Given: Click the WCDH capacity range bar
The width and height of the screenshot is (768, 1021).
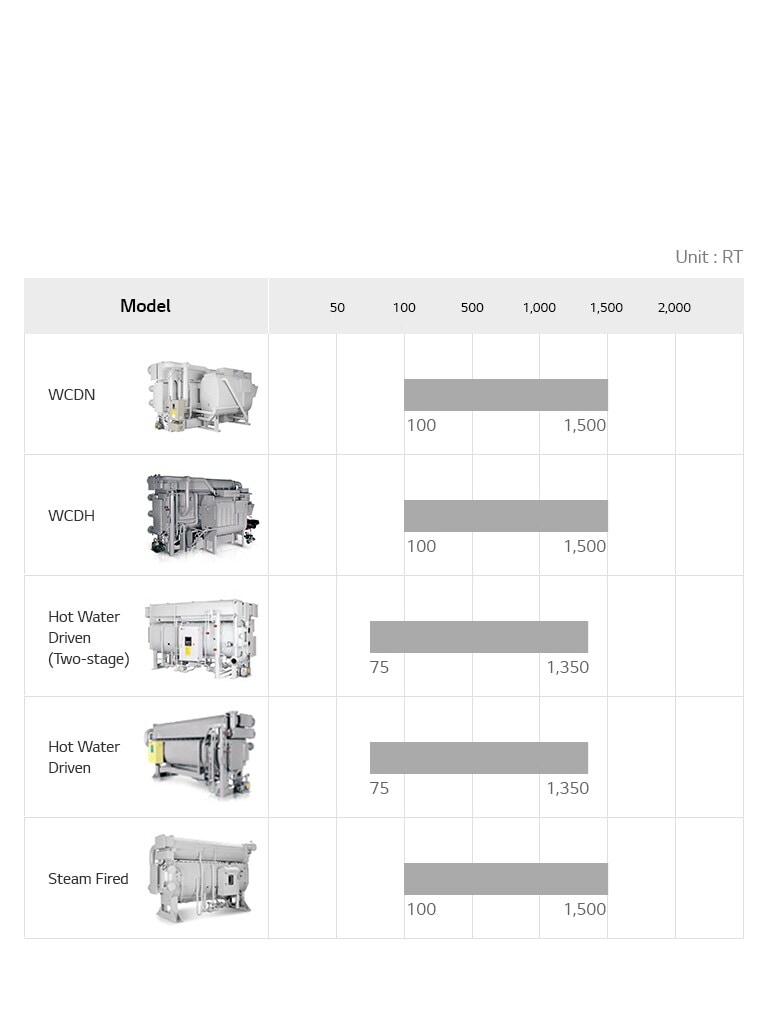Looking at the screenshot, I should pyautogui.click(x=505, y=516).
